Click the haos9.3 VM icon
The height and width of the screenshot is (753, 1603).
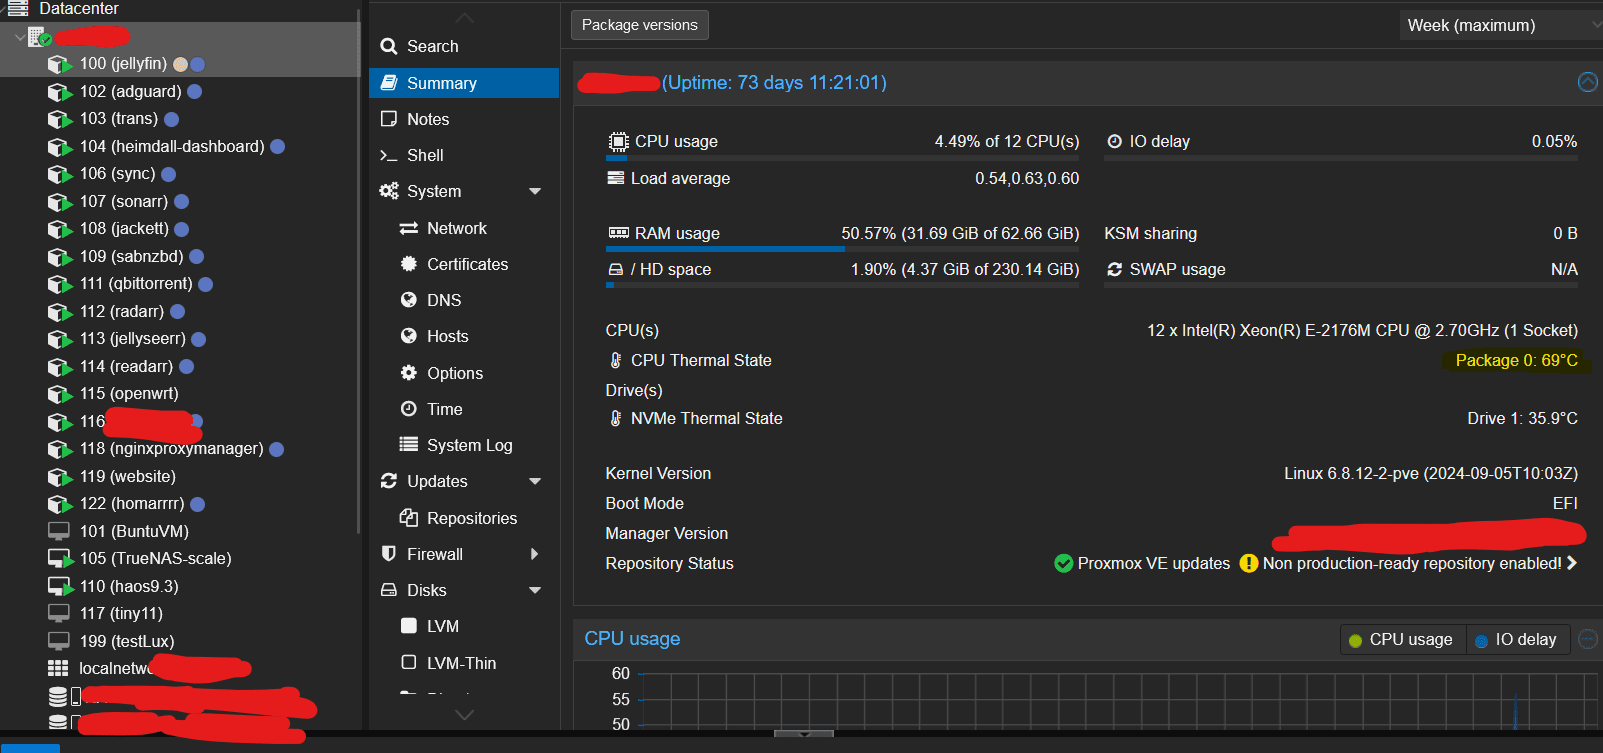point(60,587)
